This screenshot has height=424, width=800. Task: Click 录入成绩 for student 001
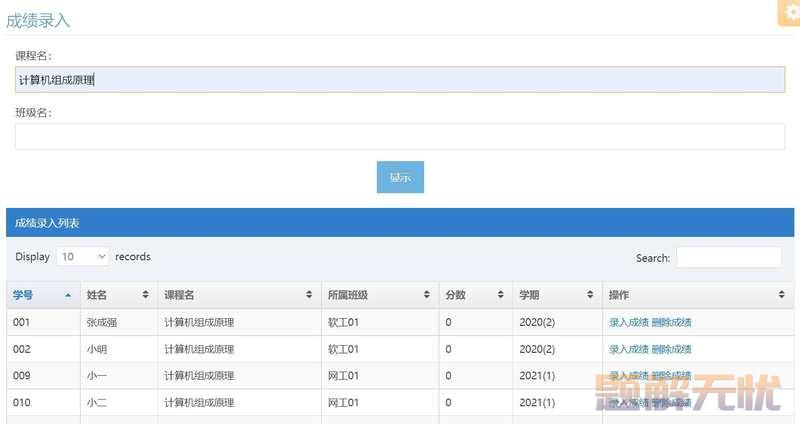629,322
